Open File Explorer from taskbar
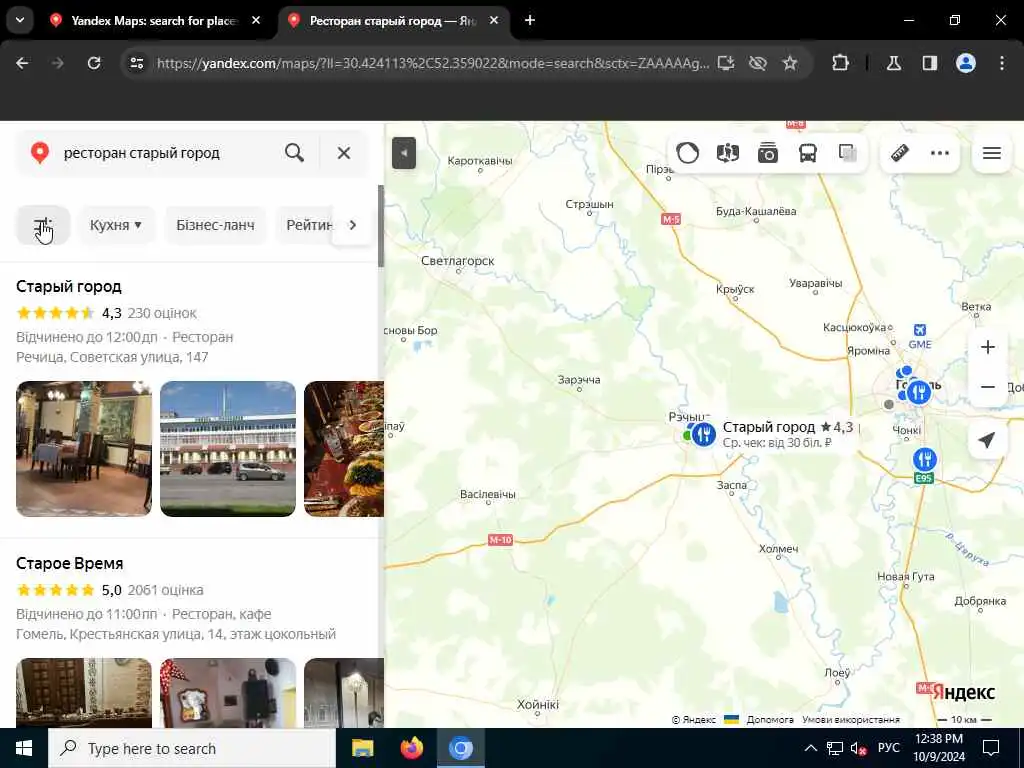 pyautogui.click(x=362, y=748)
